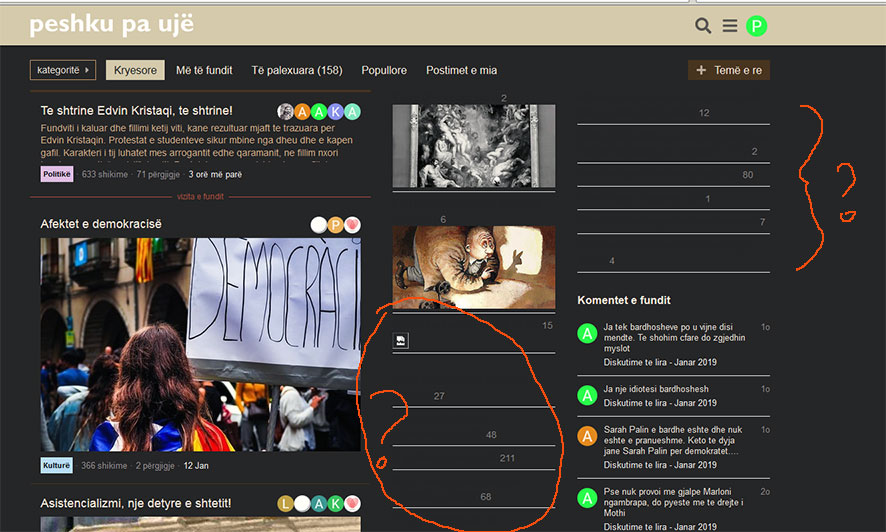Open the search magnifier icon
The image size is (886, 532).
[x=703, y=26]
